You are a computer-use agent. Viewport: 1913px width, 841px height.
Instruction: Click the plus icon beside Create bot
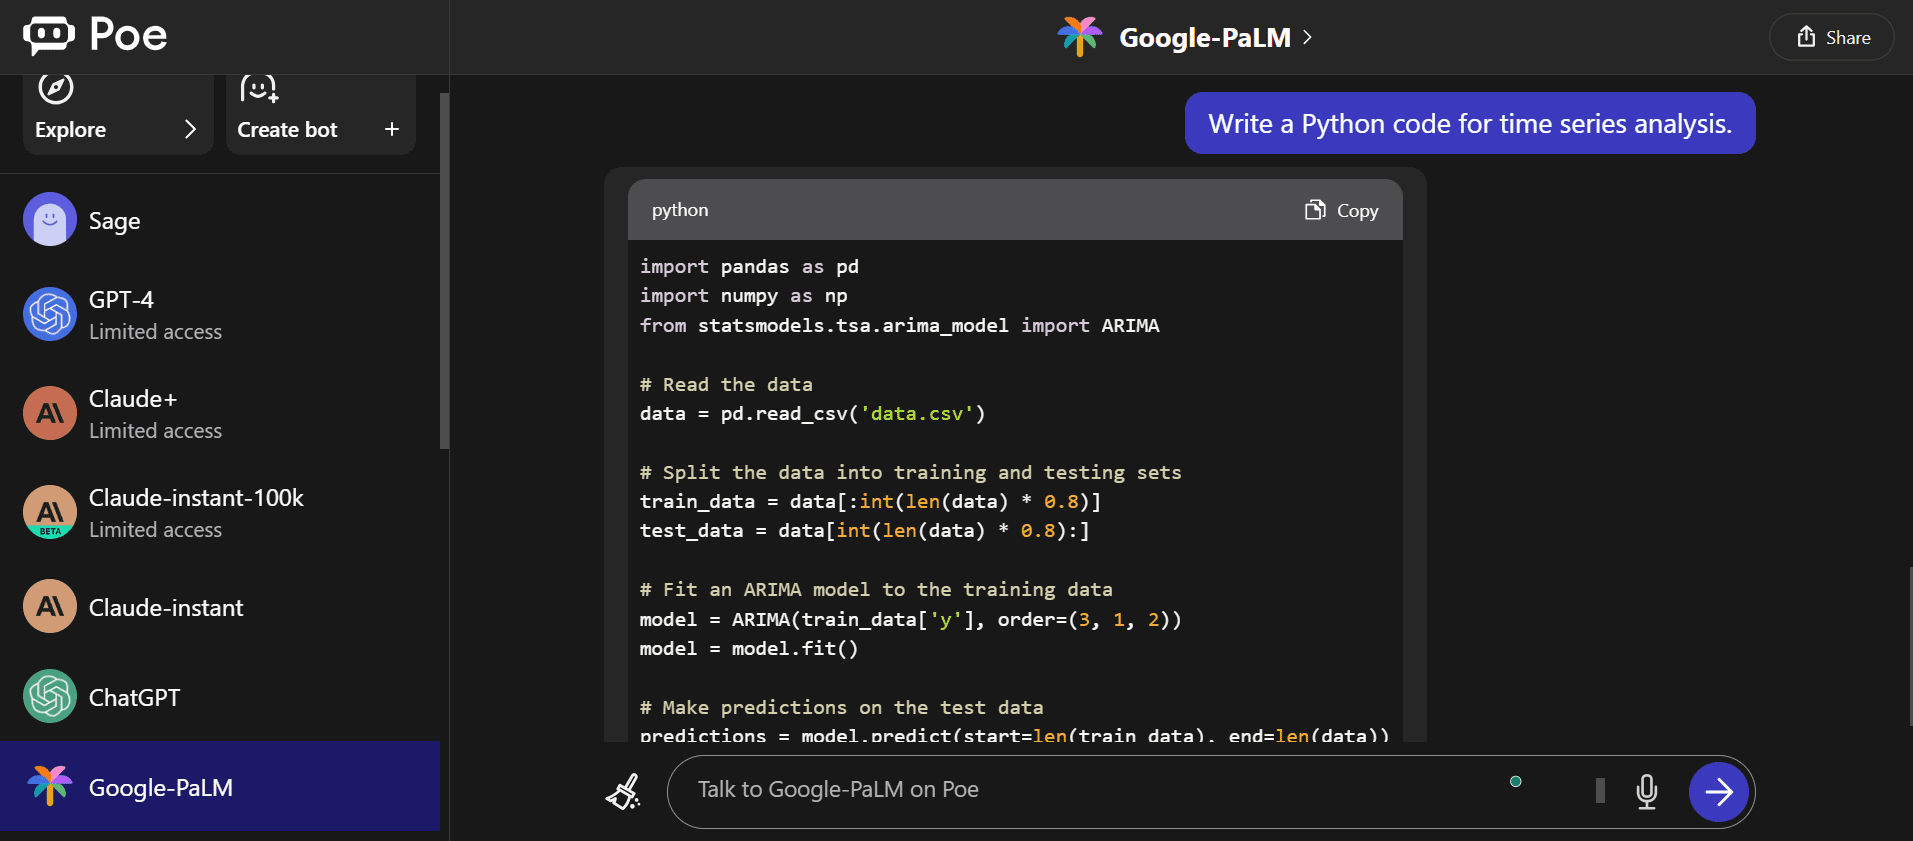(392, 129)
